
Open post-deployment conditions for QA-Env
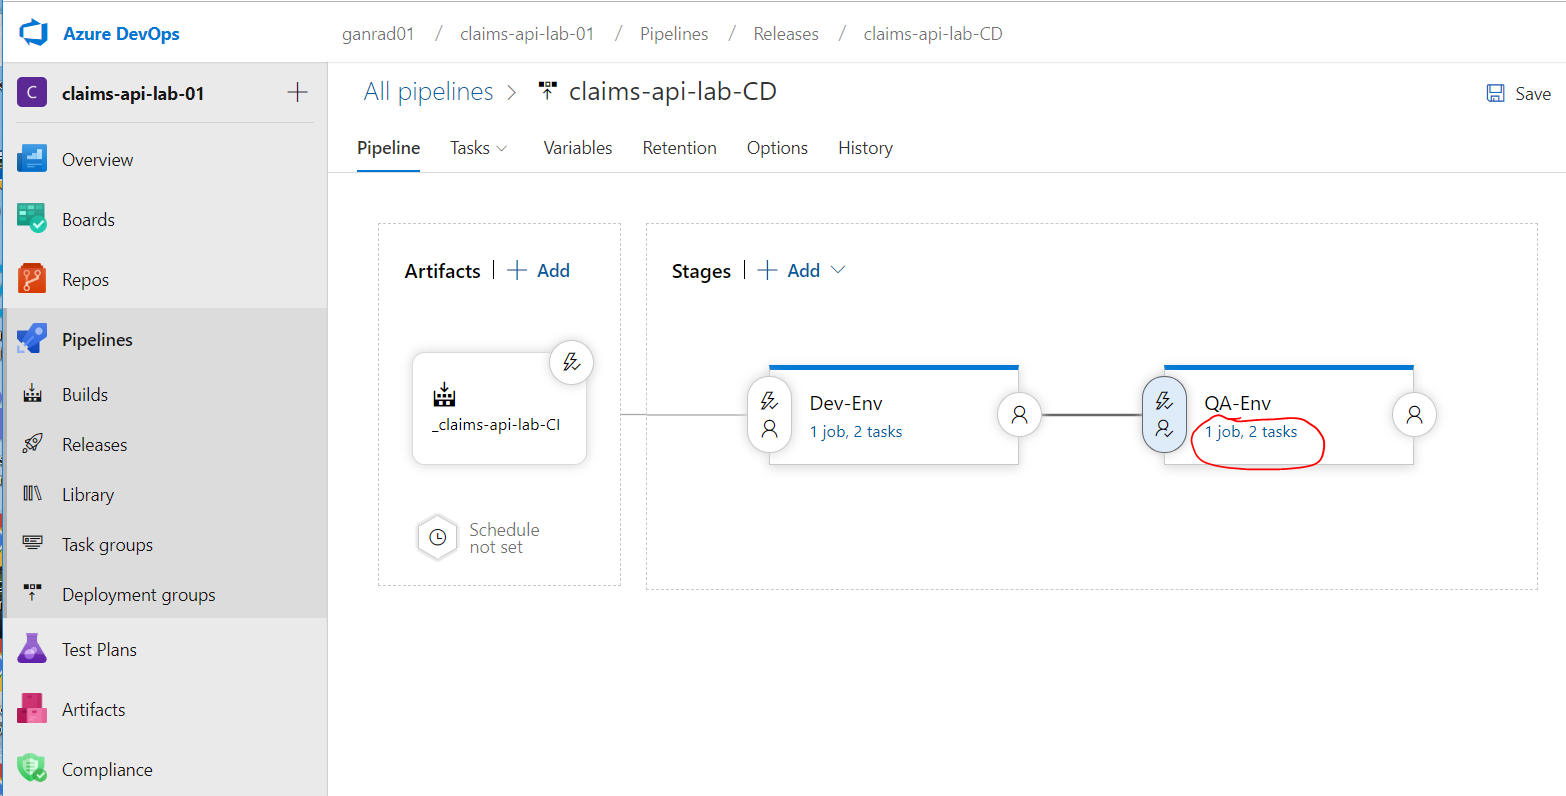1414,414
